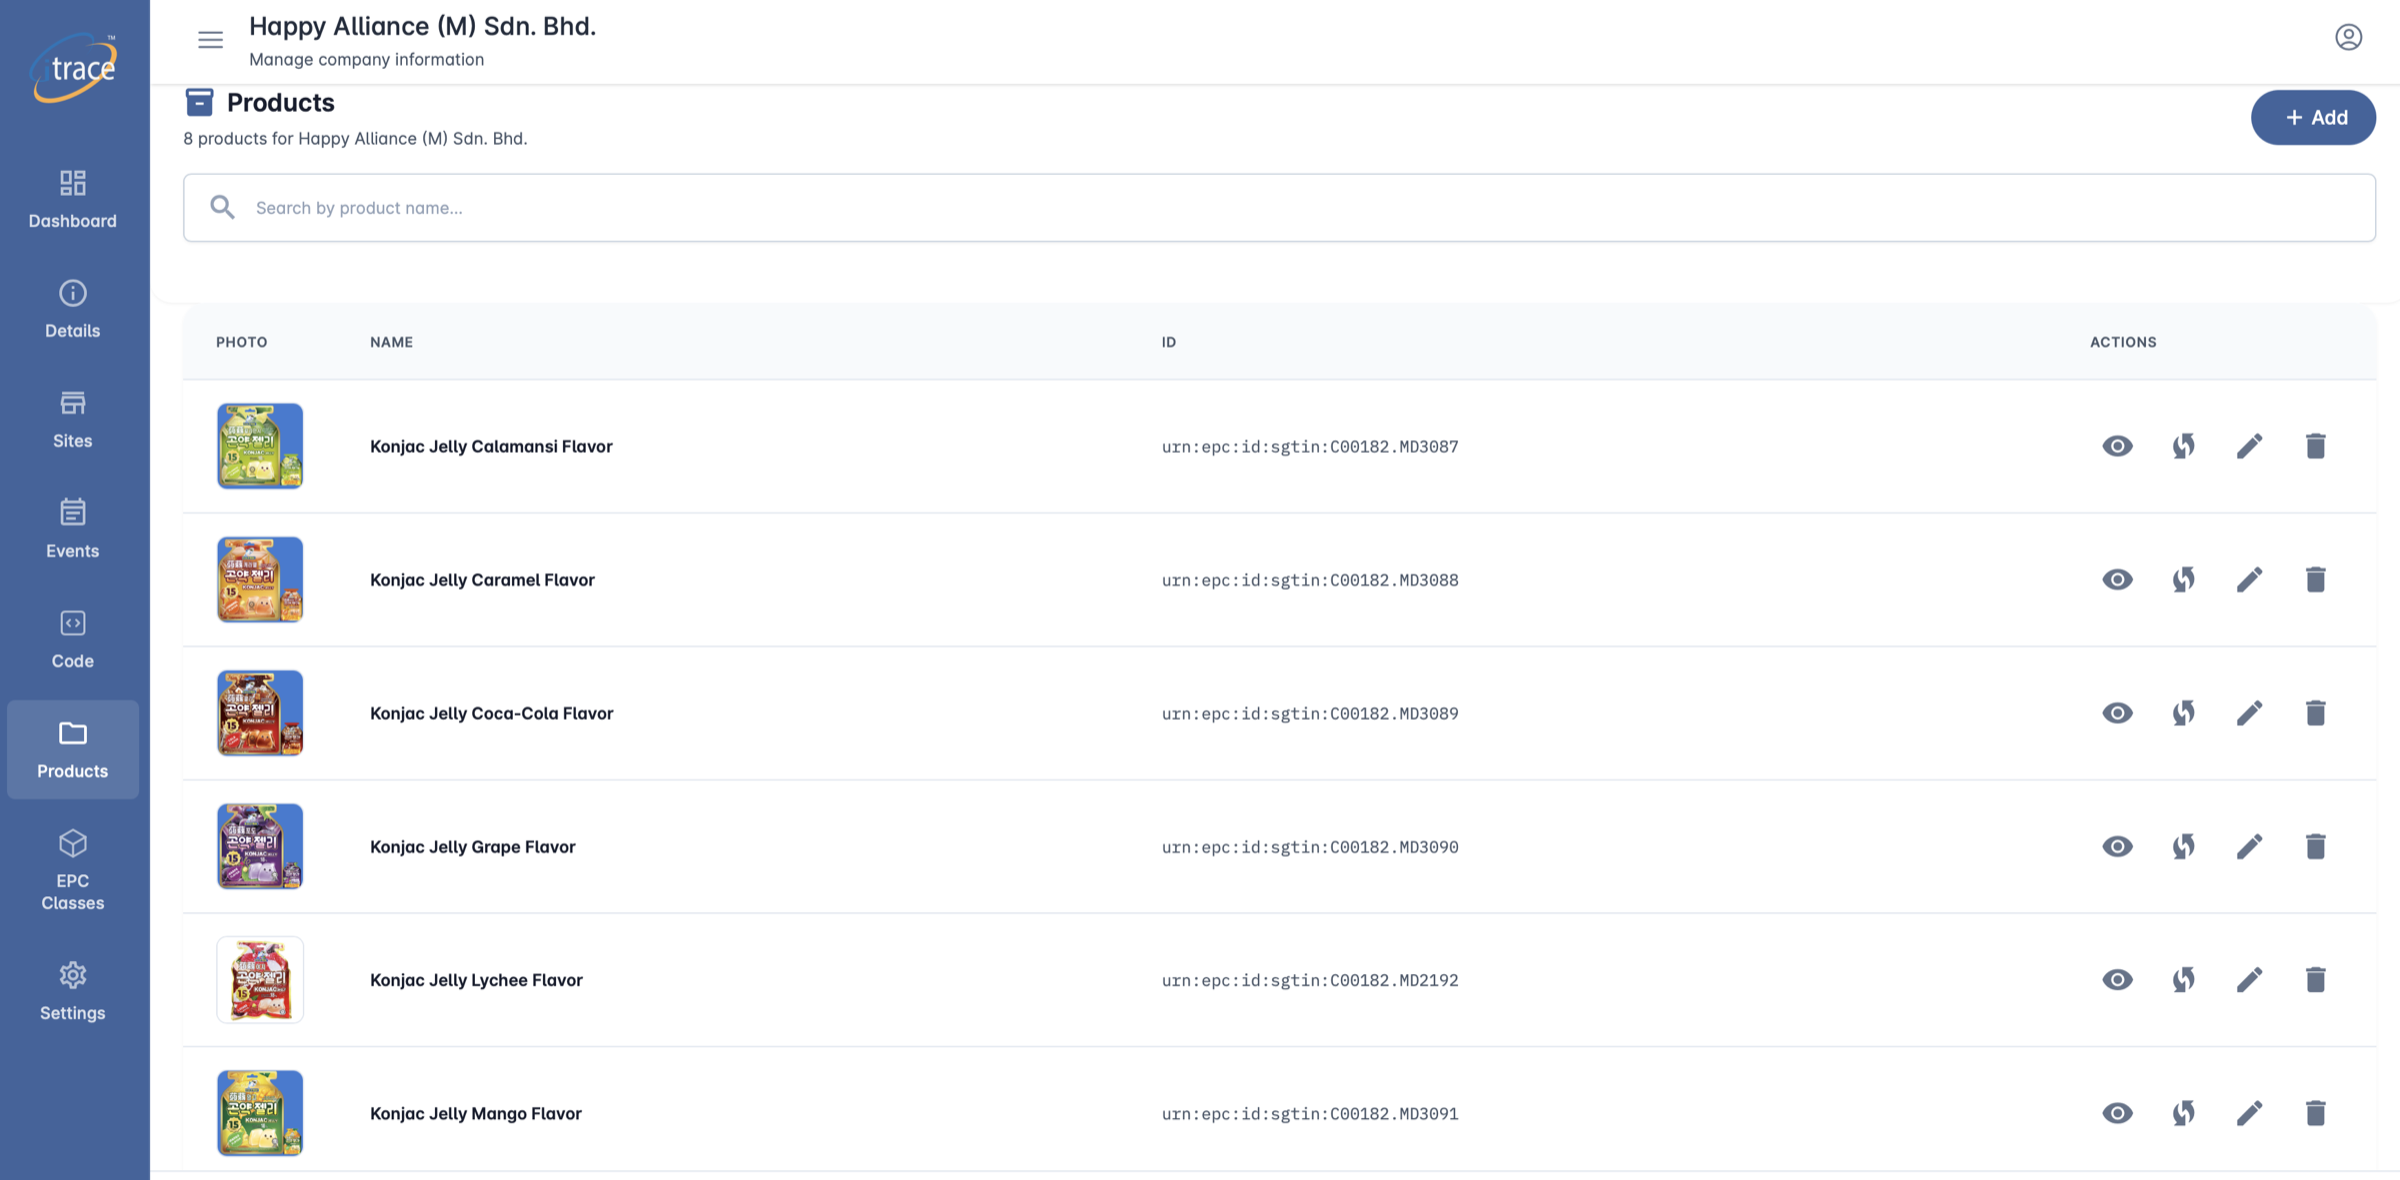Viewport: 2400px width, 1180px height.
Task: Delete Konjac Jelly Calamansi Flavor product
Action: pyautogui.click(x=2315, y=446)
